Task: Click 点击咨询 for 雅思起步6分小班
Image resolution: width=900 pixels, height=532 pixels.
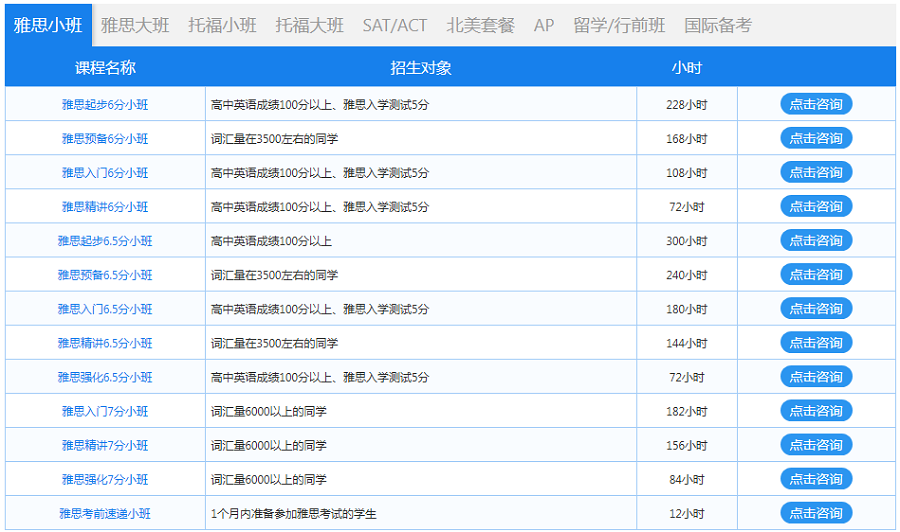Action: (x=816, y=104)
